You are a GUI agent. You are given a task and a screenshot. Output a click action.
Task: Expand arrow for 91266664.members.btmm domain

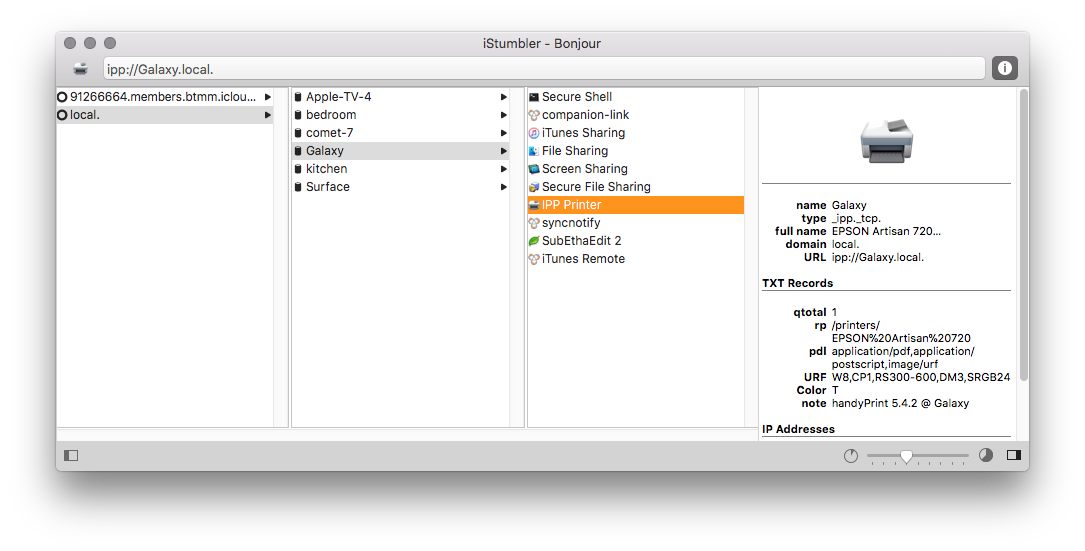coord(267,97)
